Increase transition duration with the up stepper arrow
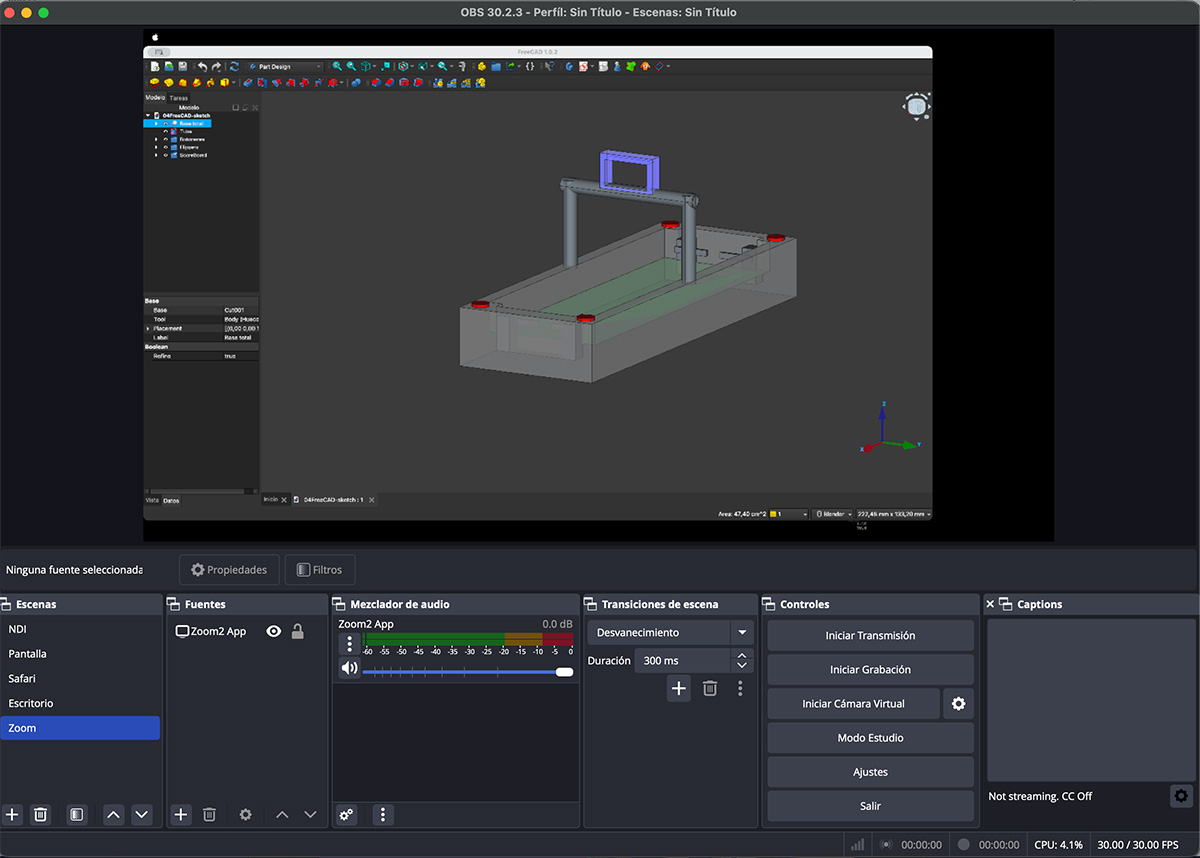Screen dimensions: 1200x858 pos(742,656)
